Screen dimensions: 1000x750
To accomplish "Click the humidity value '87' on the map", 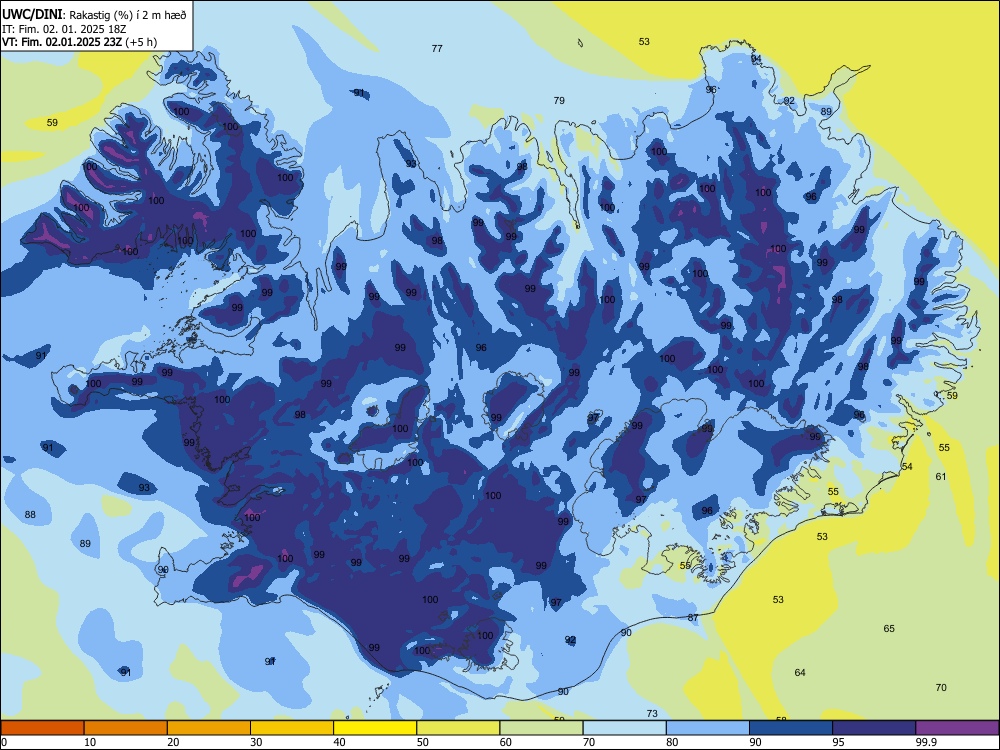I will coord(693,618).
